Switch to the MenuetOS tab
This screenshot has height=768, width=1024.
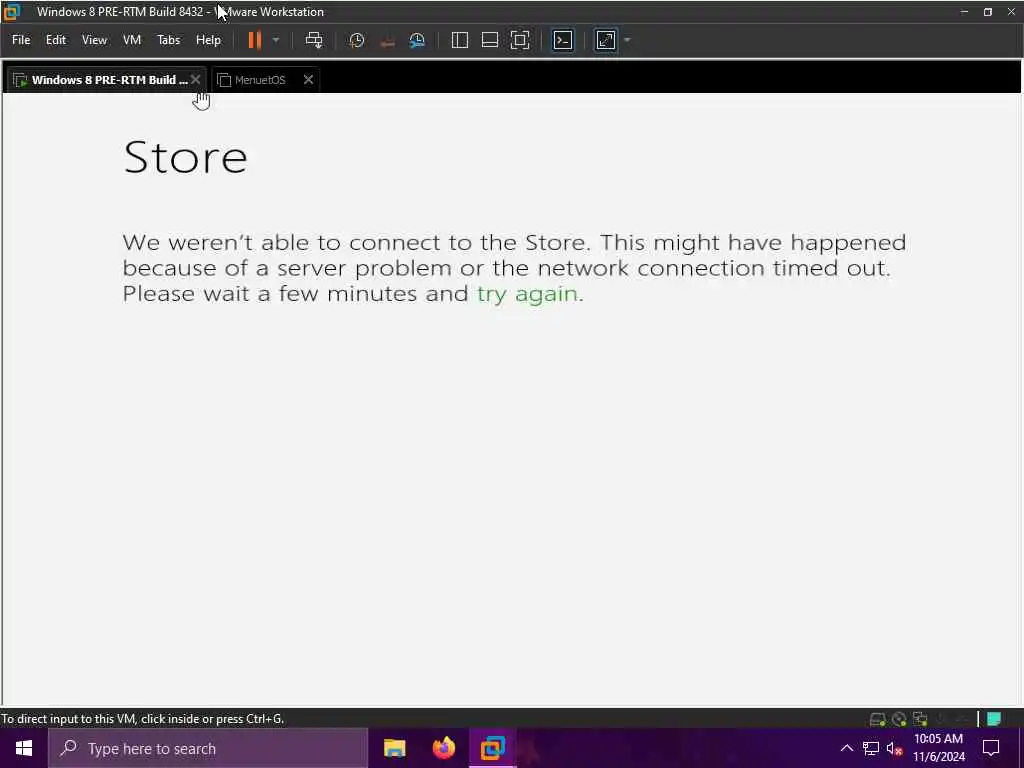click(260, 80)
